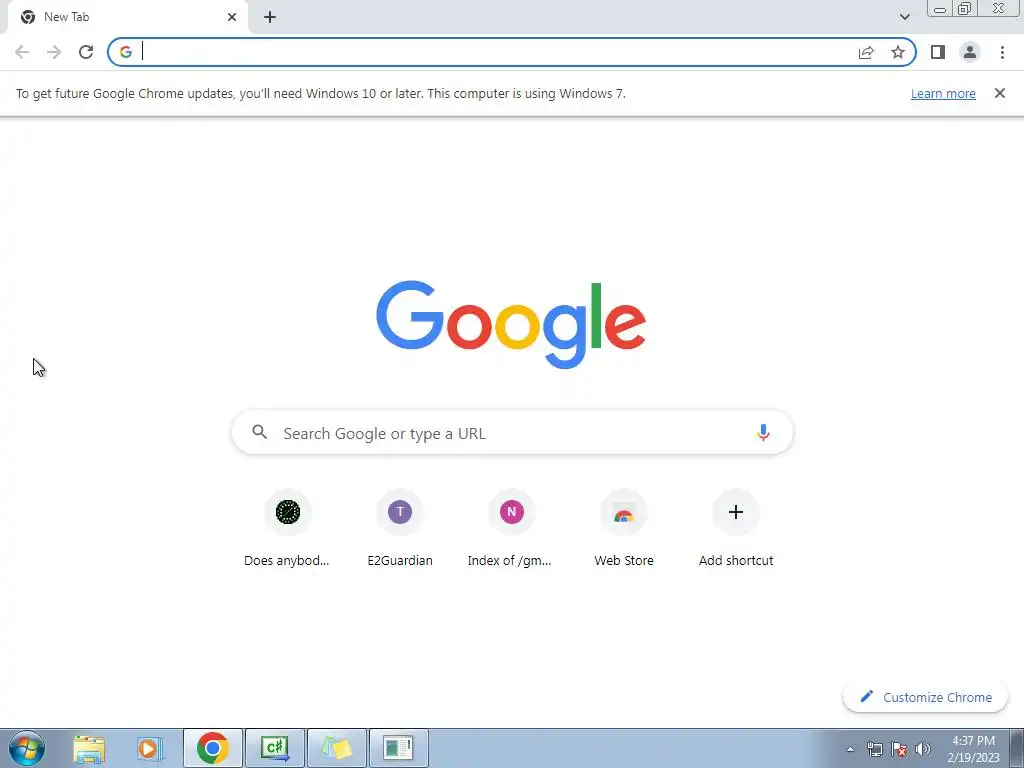Open the side panel icon
This screenshot has height=768, width=1024.
point(938,52)
